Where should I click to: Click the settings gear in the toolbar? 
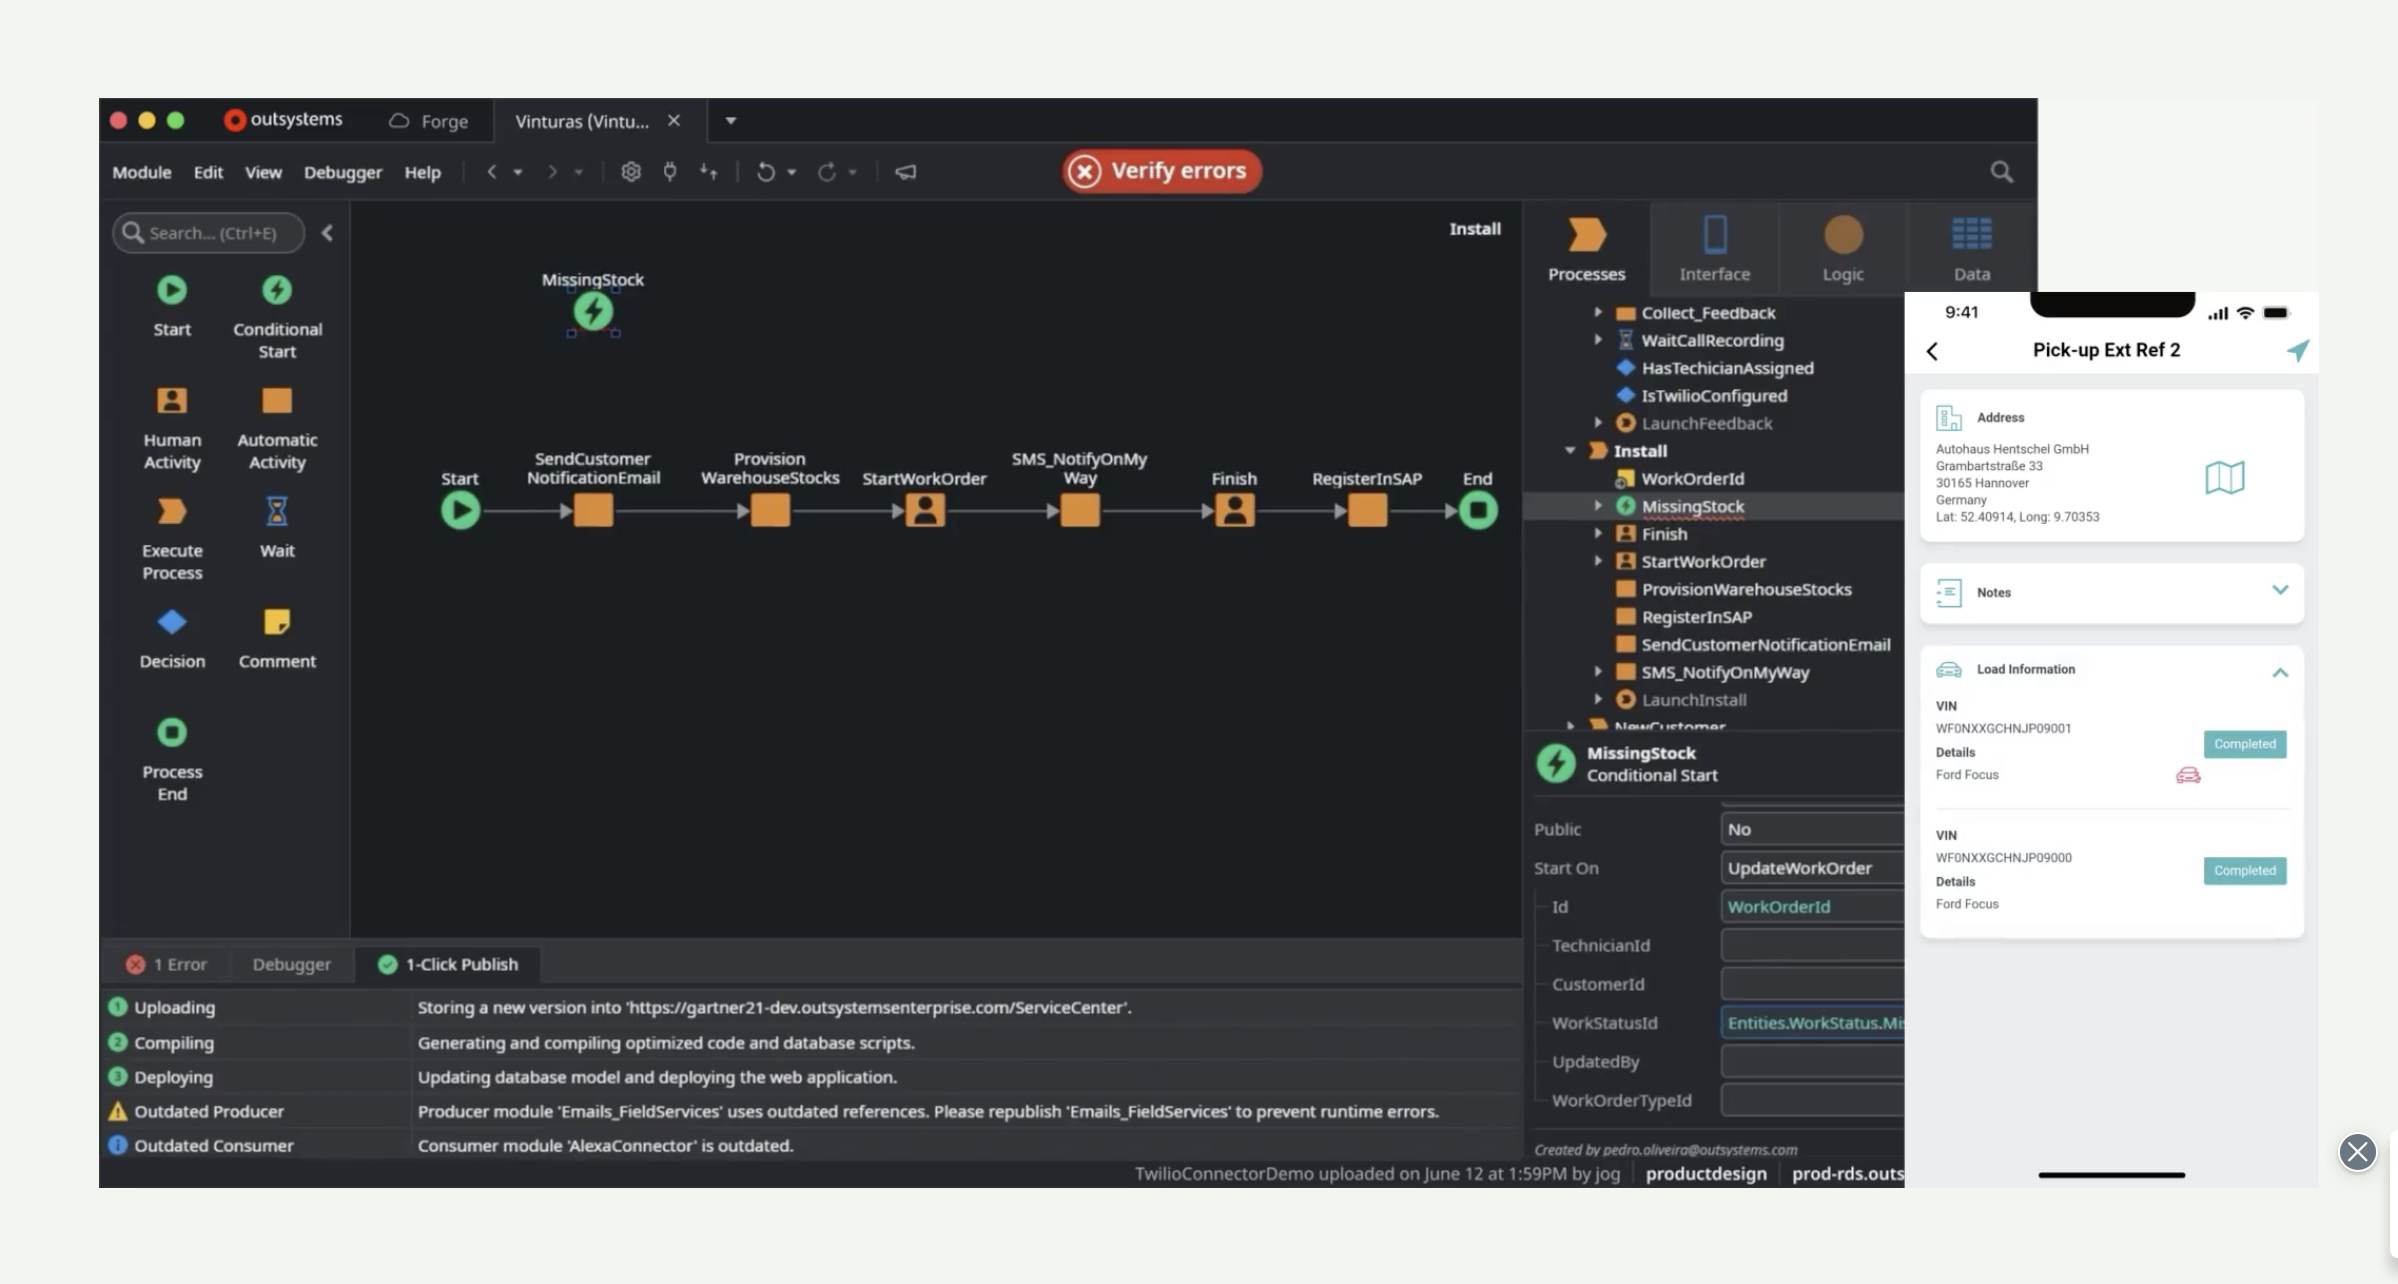tap(631, 172)
